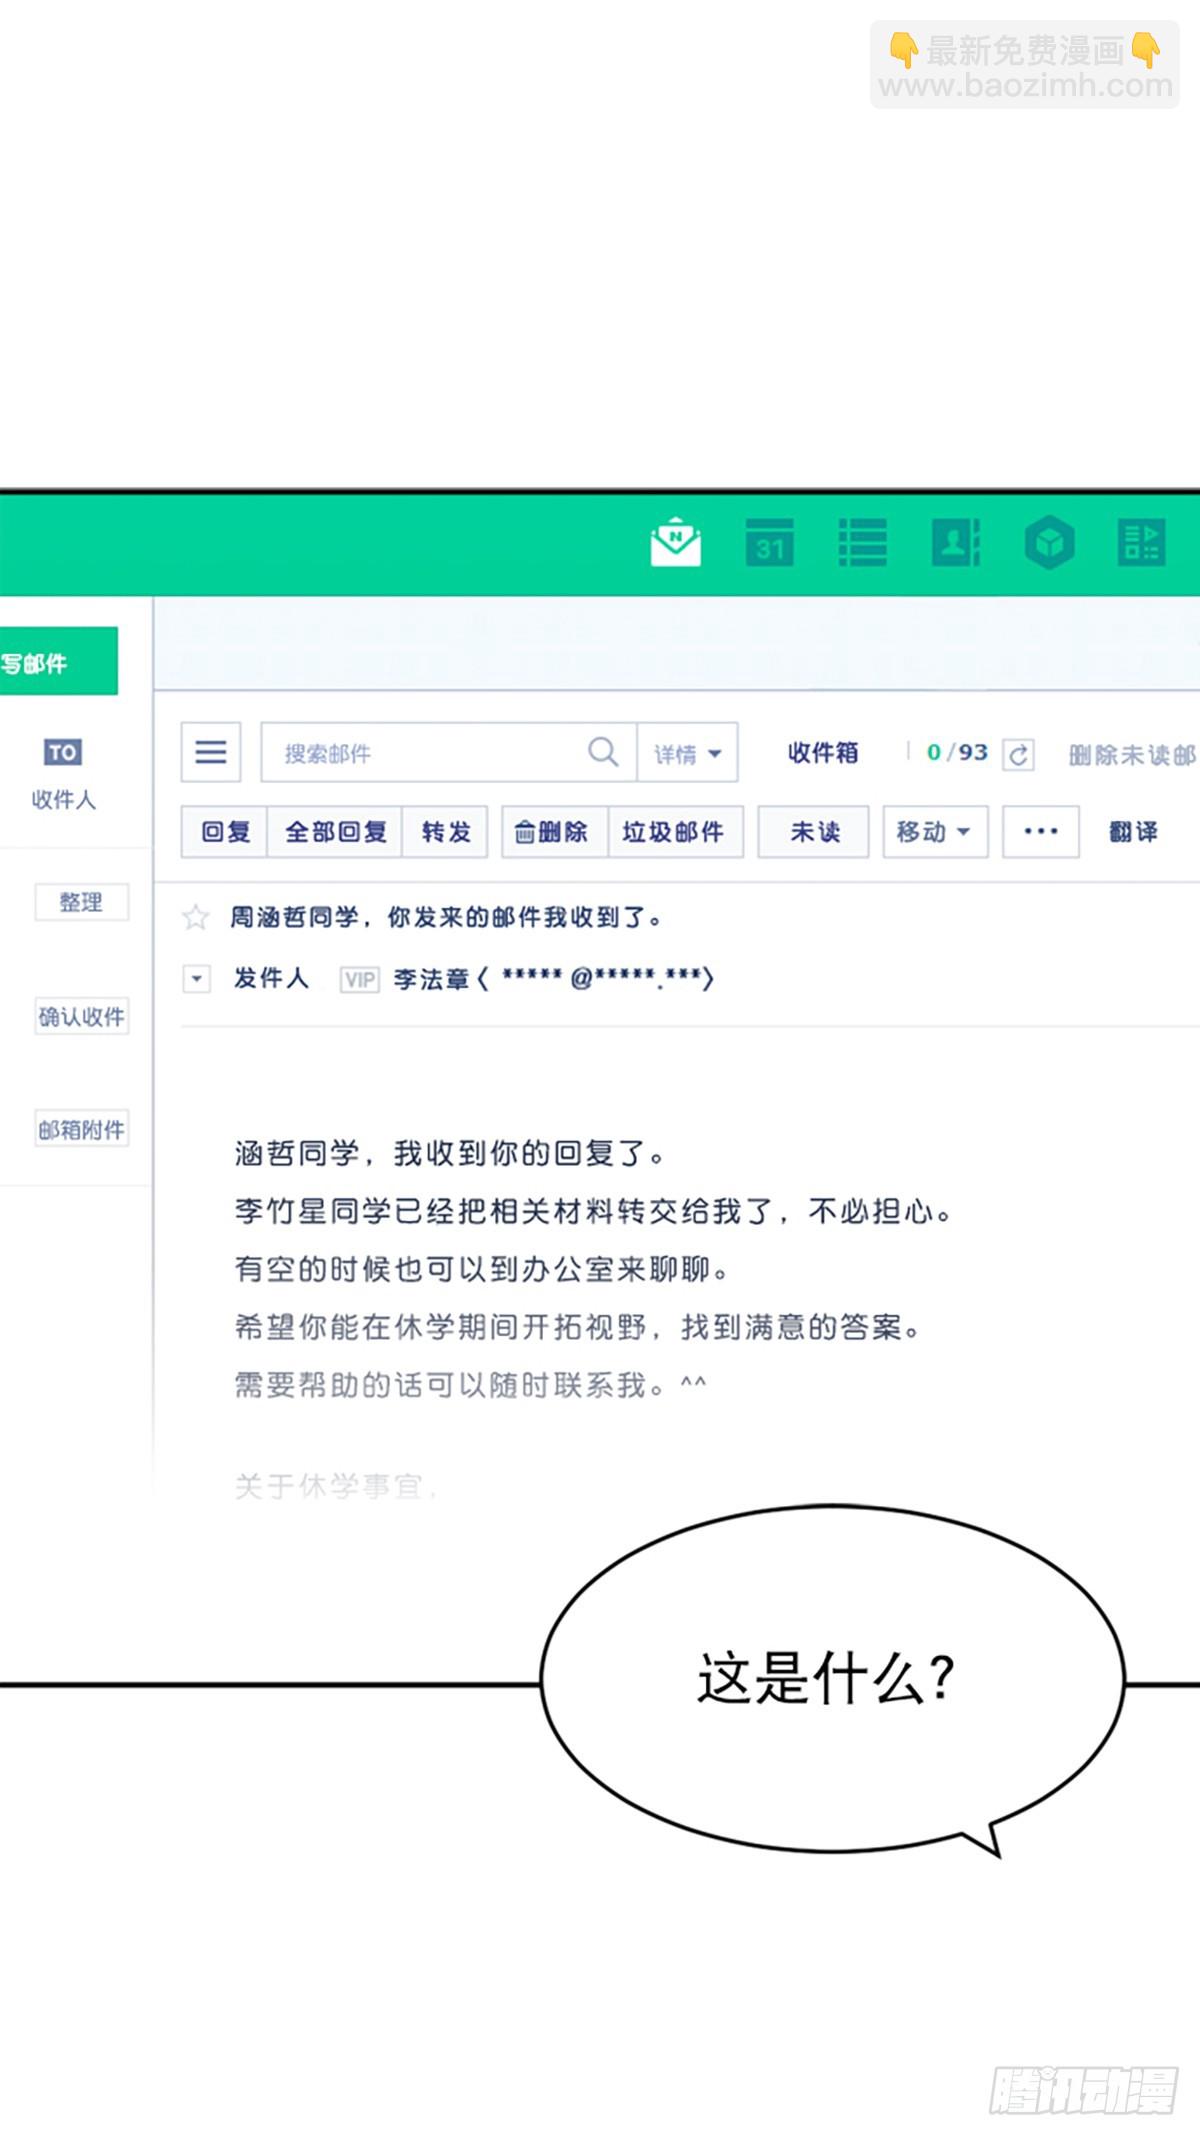Click the 写邮件 compose button
The height and width of the screenshot is (2136, 1200).
pyautogui.click(x=57, y=662)
